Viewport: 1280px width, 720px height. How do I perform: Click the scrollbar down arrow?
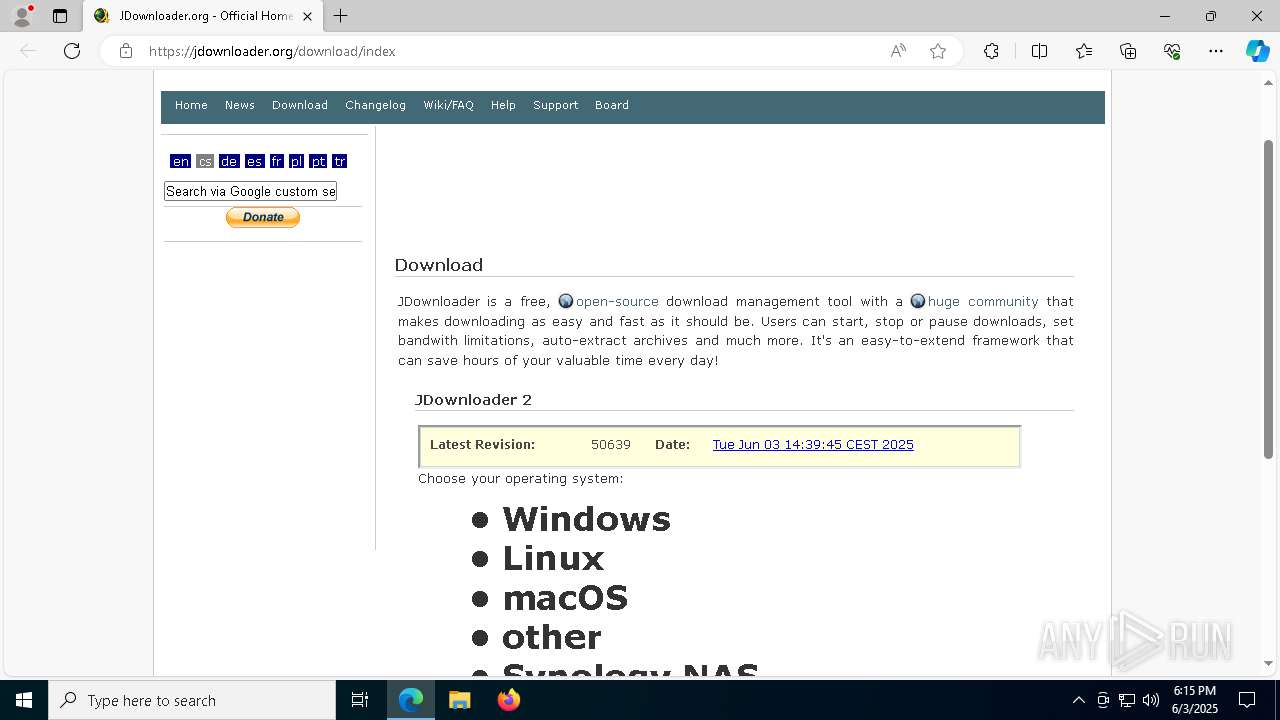coord(1269,663)
